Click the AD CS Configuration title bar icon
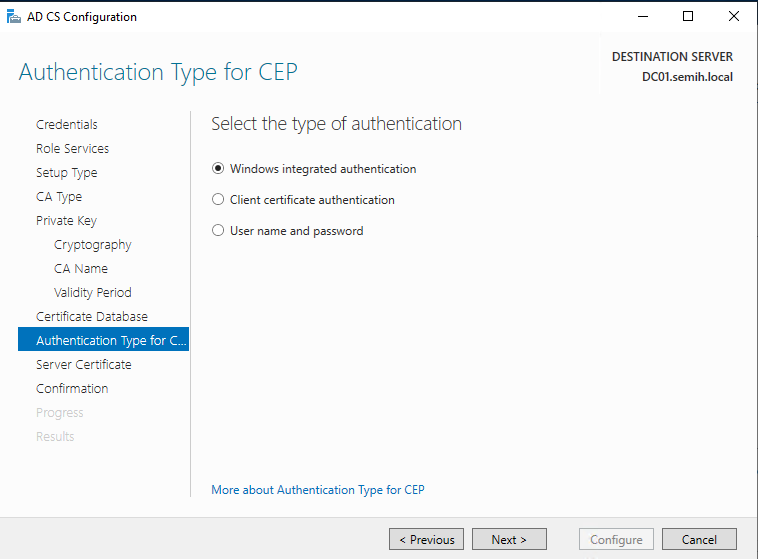 [12, 17]
